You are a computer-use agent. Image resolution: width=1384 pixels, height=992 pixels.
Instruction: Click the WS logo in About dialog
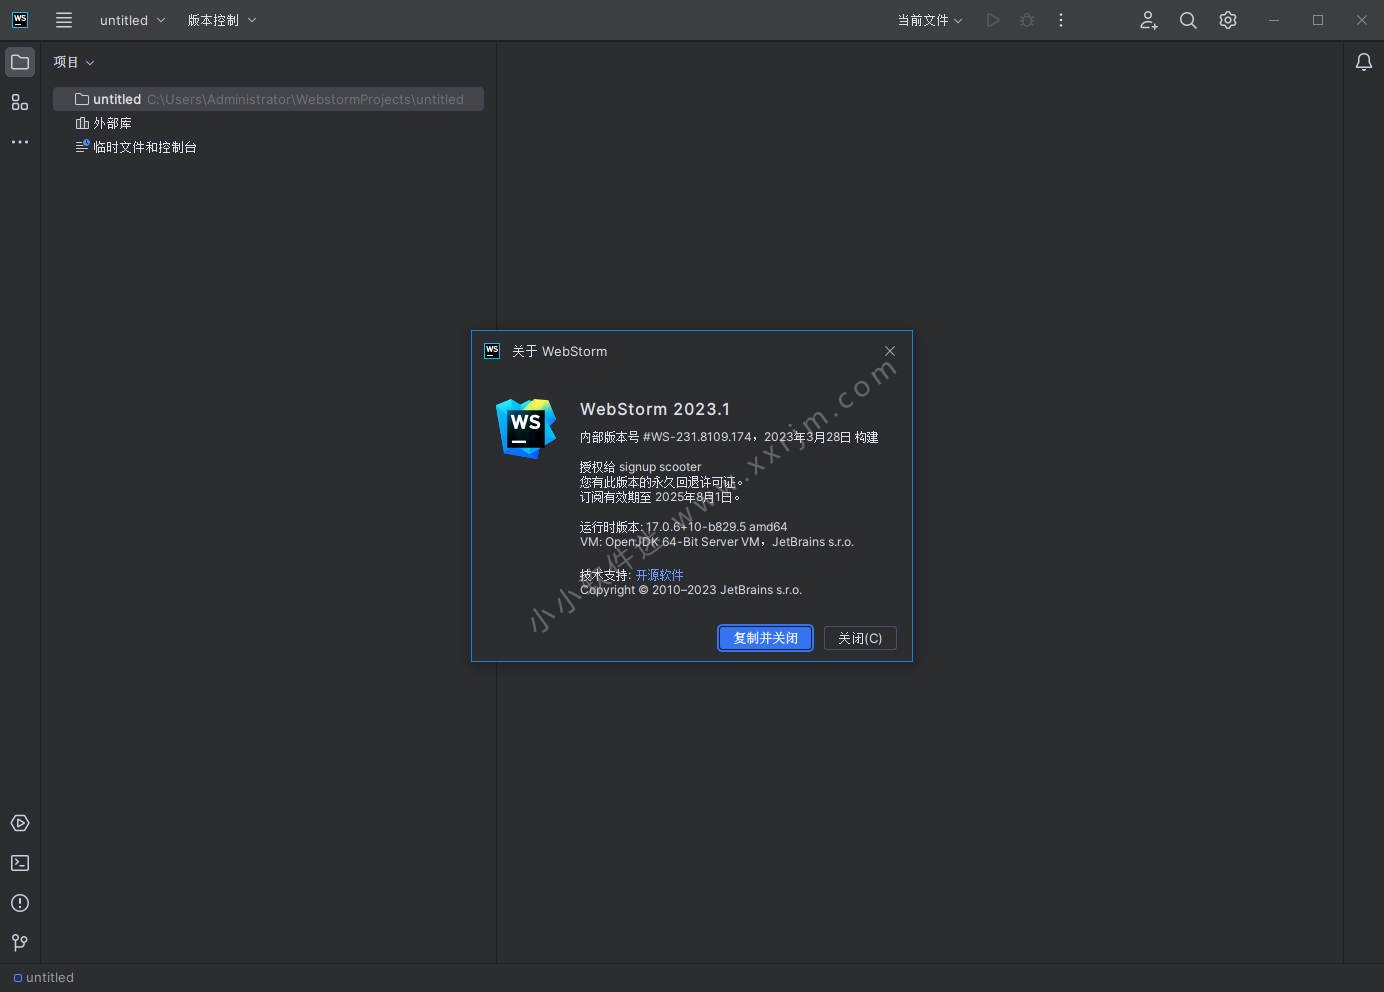pyautogui.click(x=526, y=428)
